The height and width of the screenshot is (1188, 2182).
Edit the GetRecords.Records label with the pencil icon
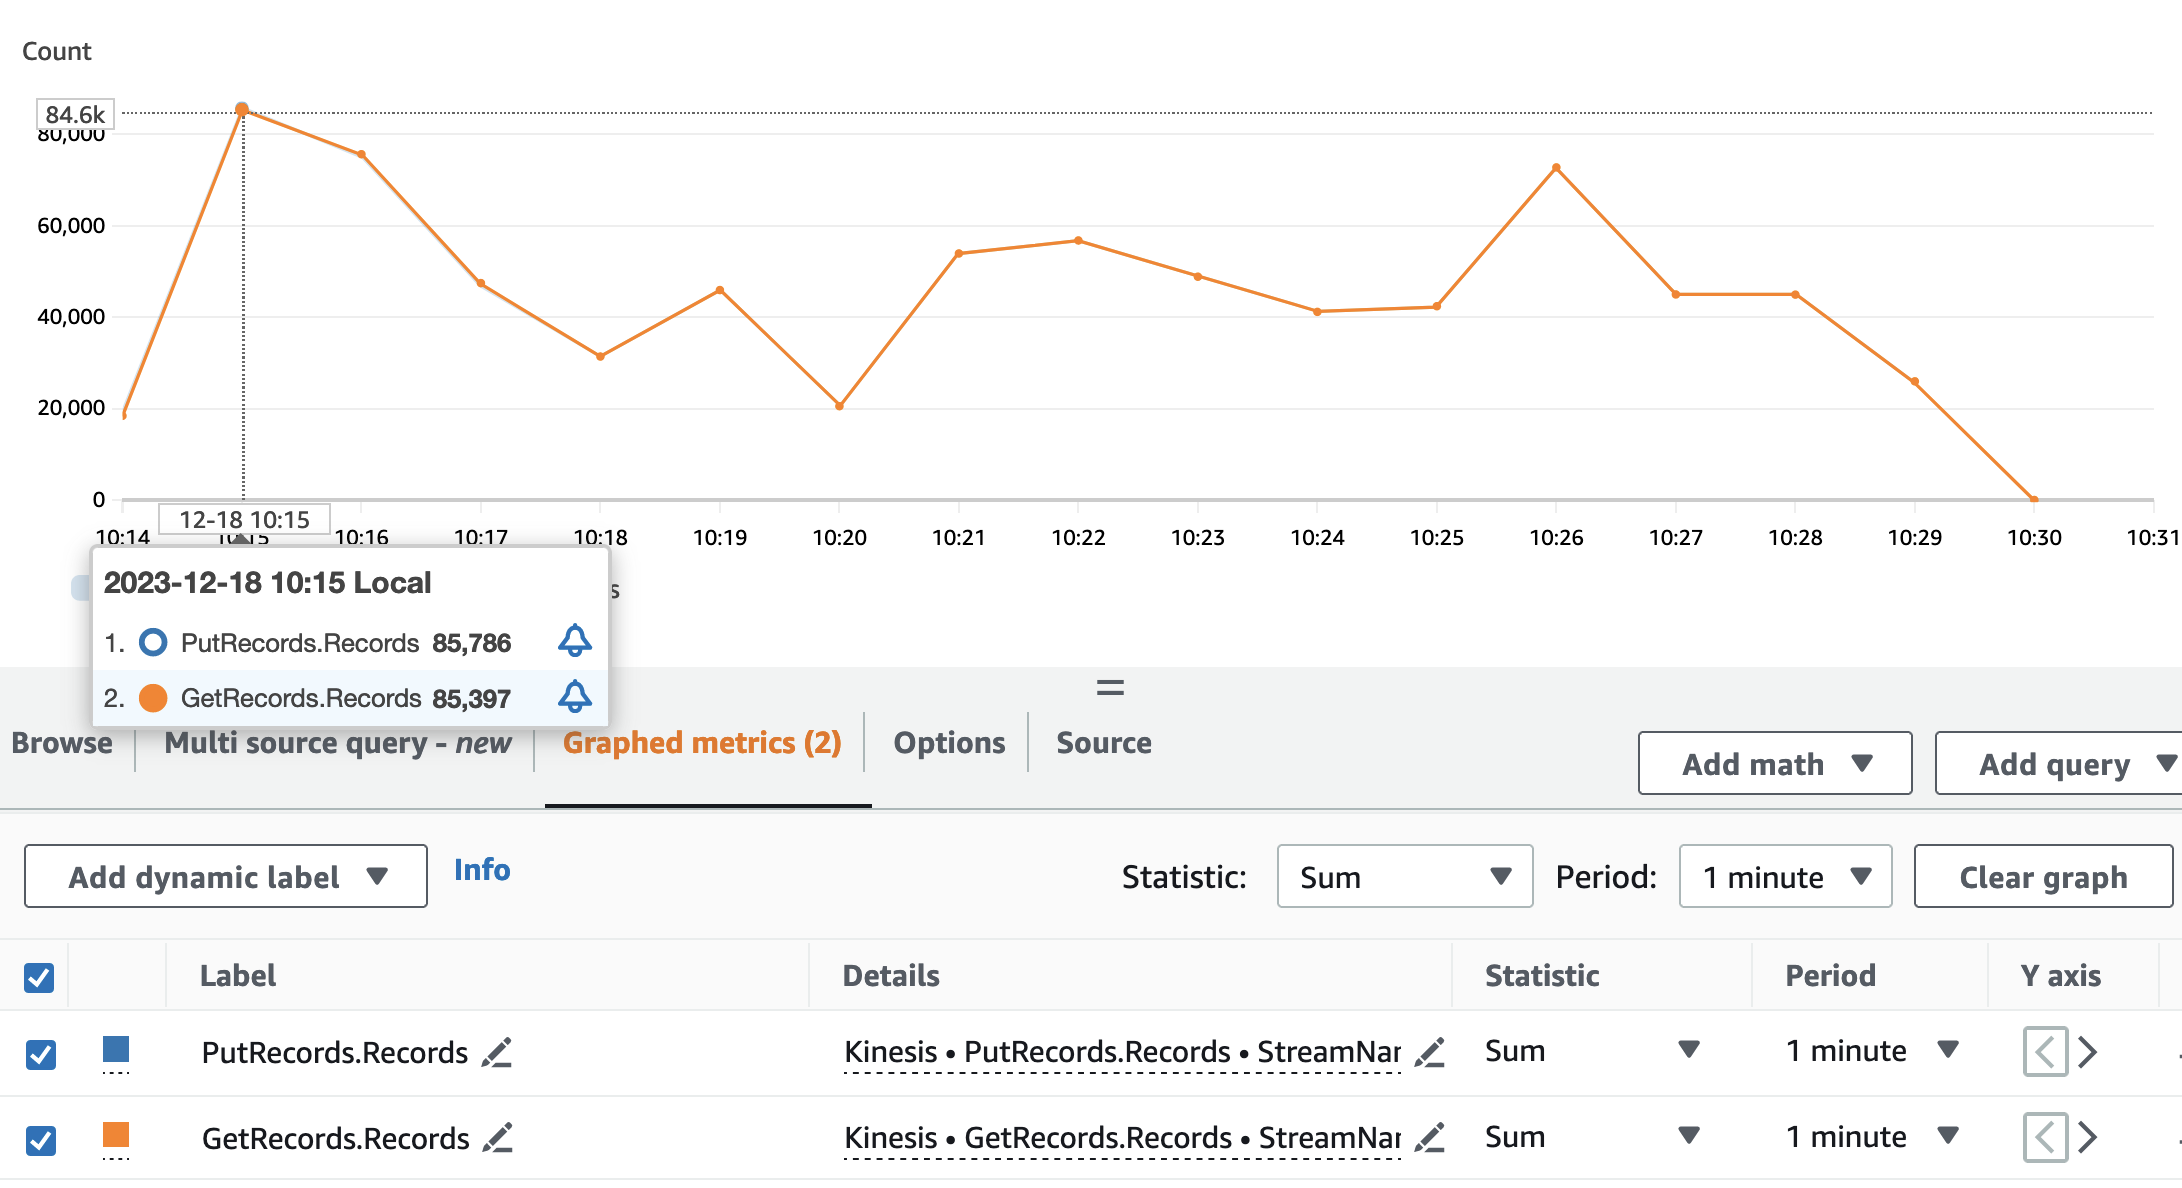(x=497, y=1138)
